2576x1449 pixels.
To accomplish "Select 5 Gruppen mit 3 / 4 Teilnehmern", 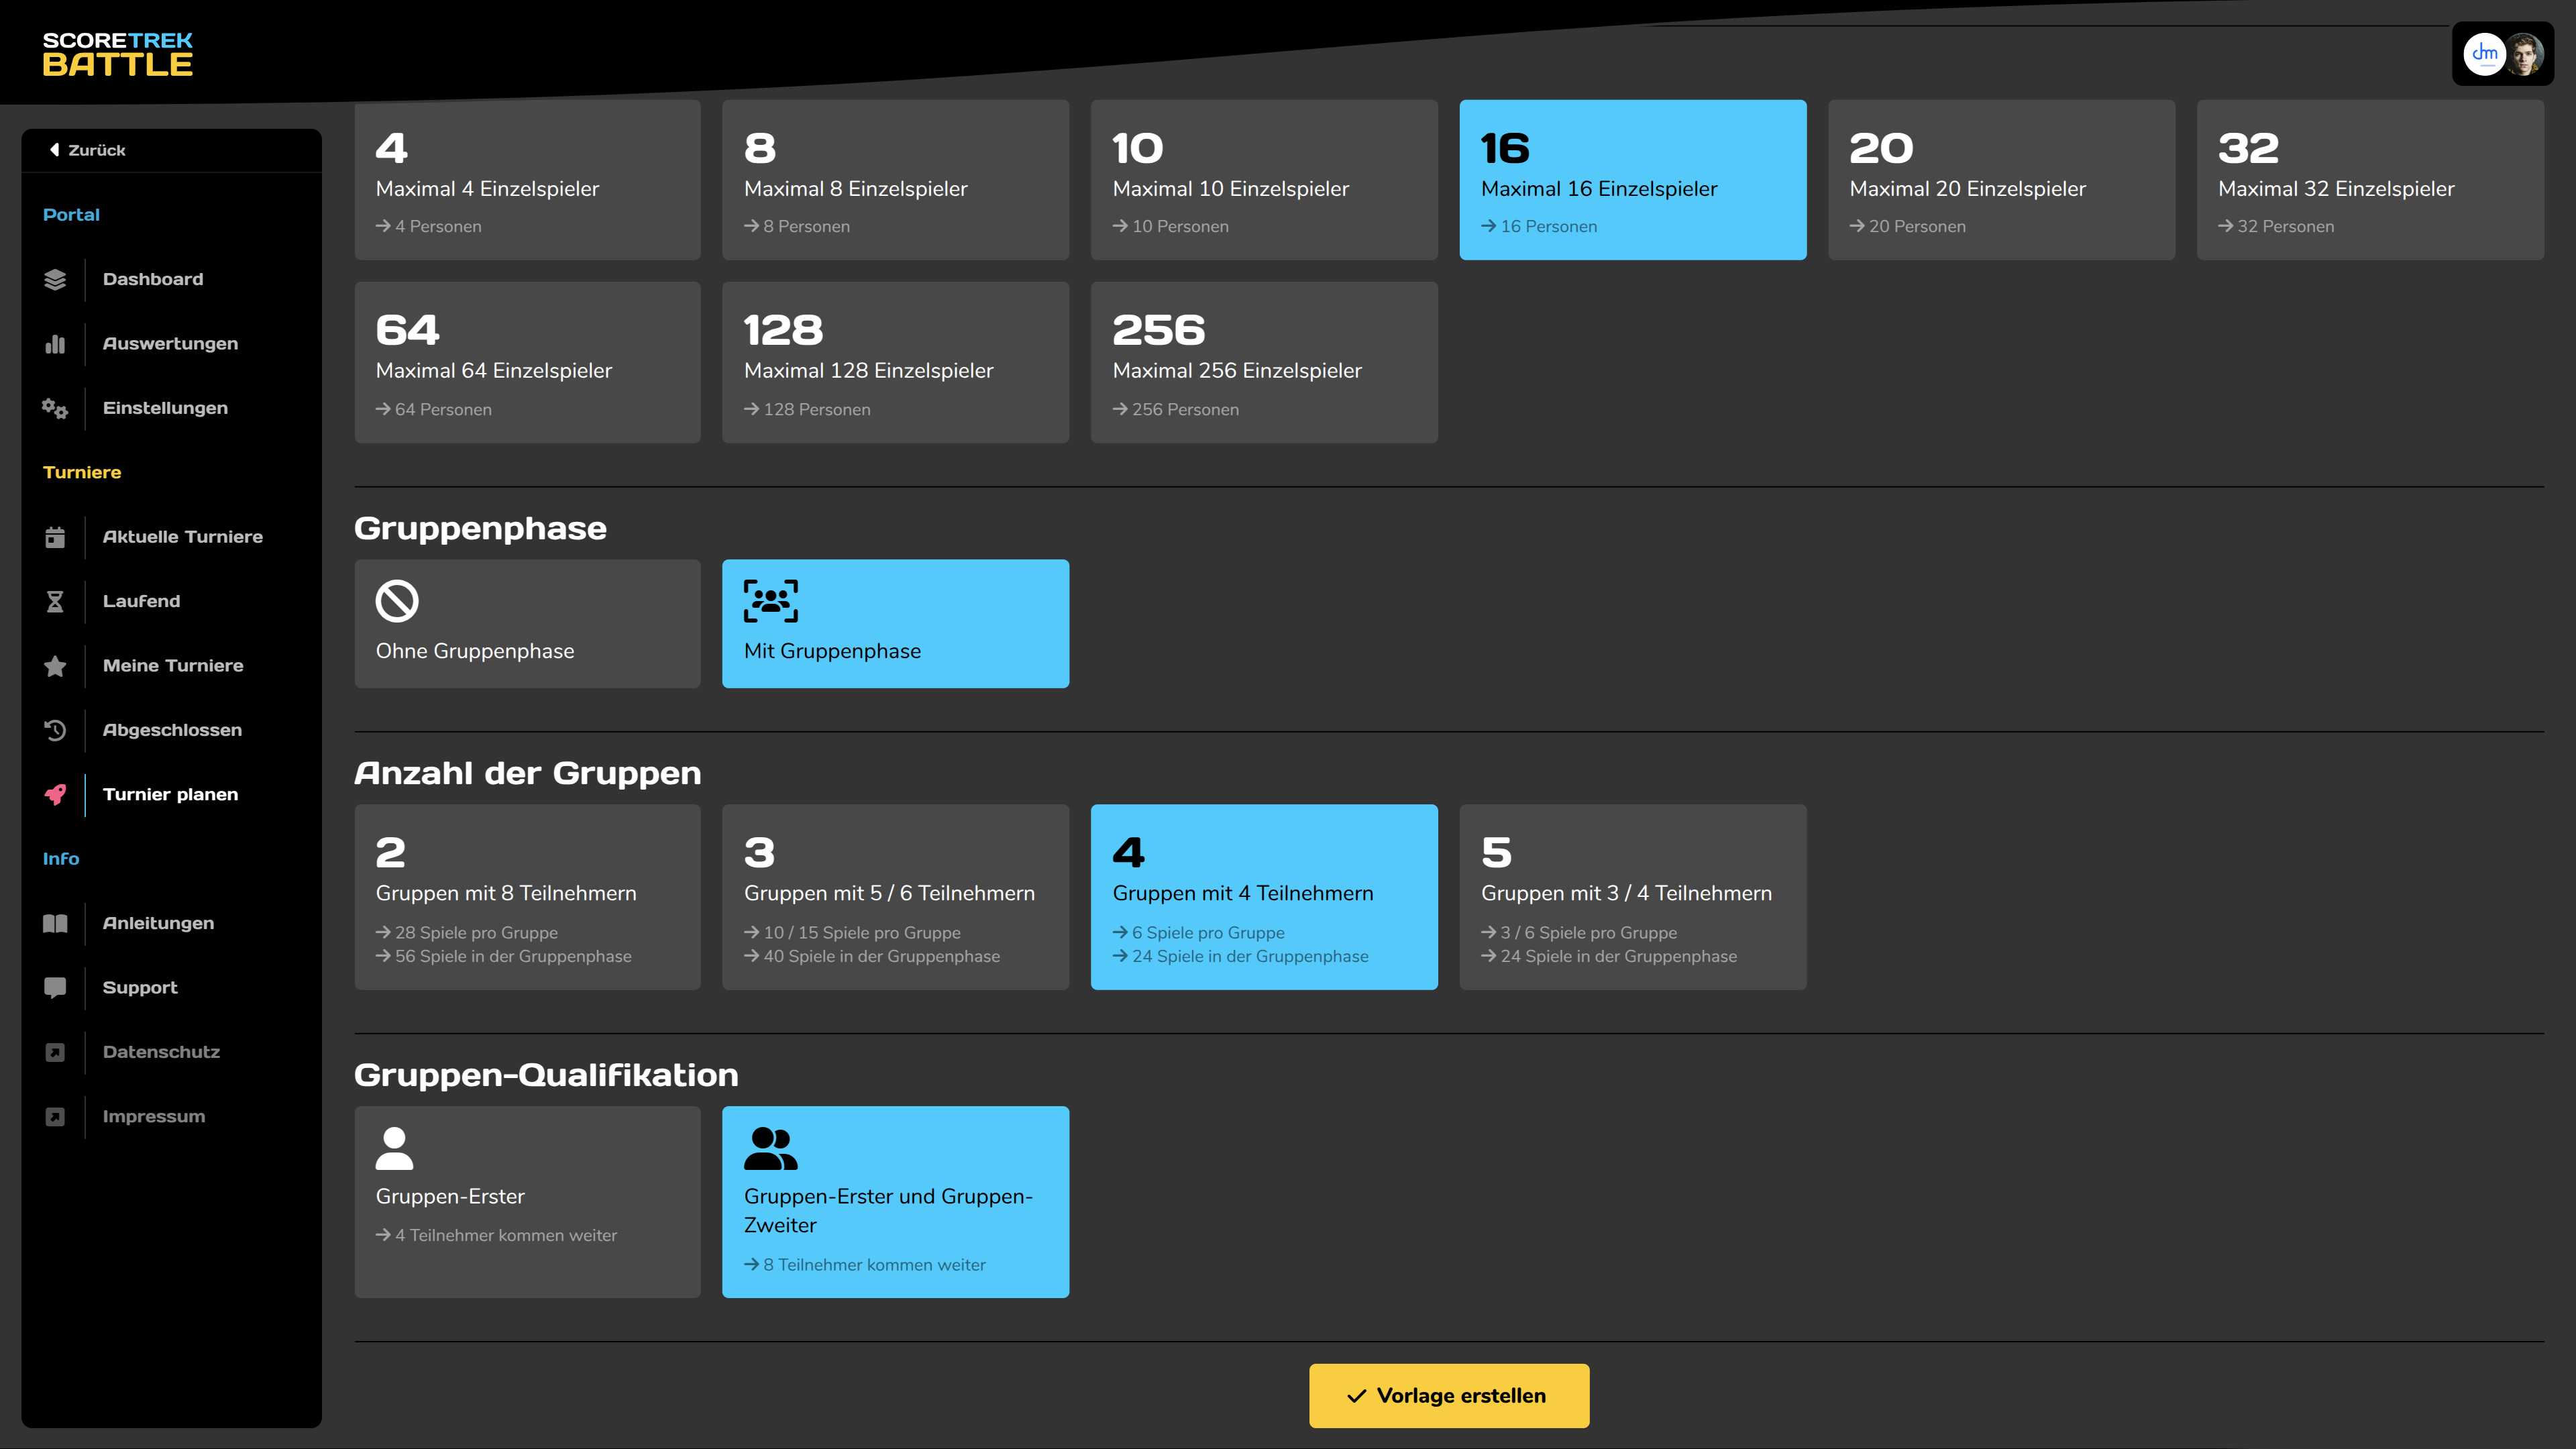I will click(1632, 897).
